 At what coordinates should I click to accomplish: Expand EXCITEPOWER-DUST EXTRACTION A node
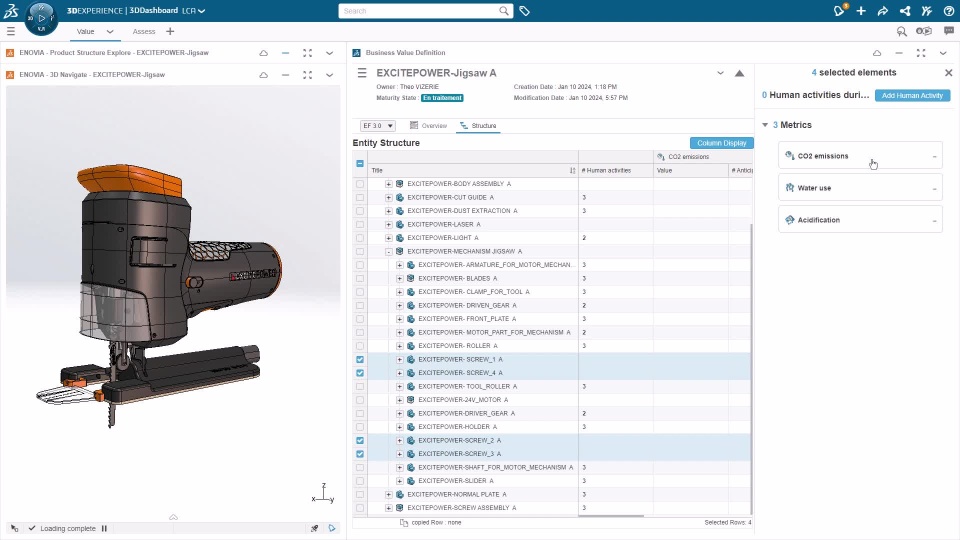click(x=388, y=211)
